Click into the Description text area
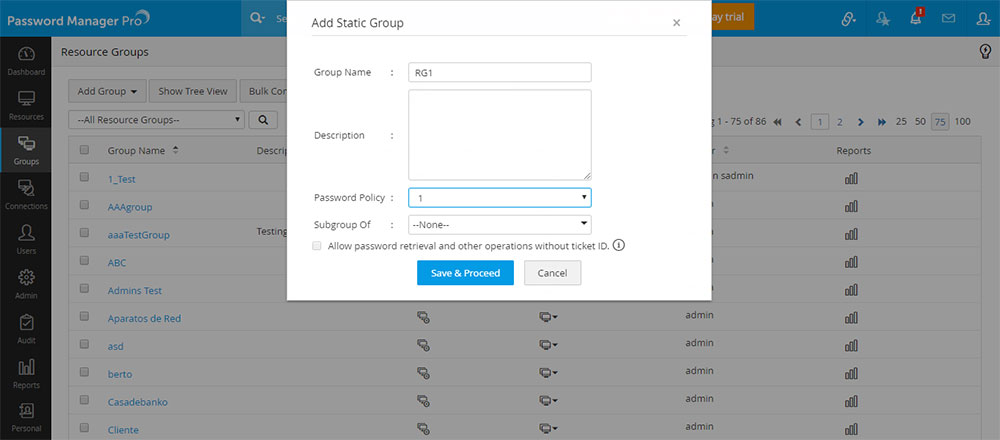The image size is (1000, 440). (x=500, y=135)
